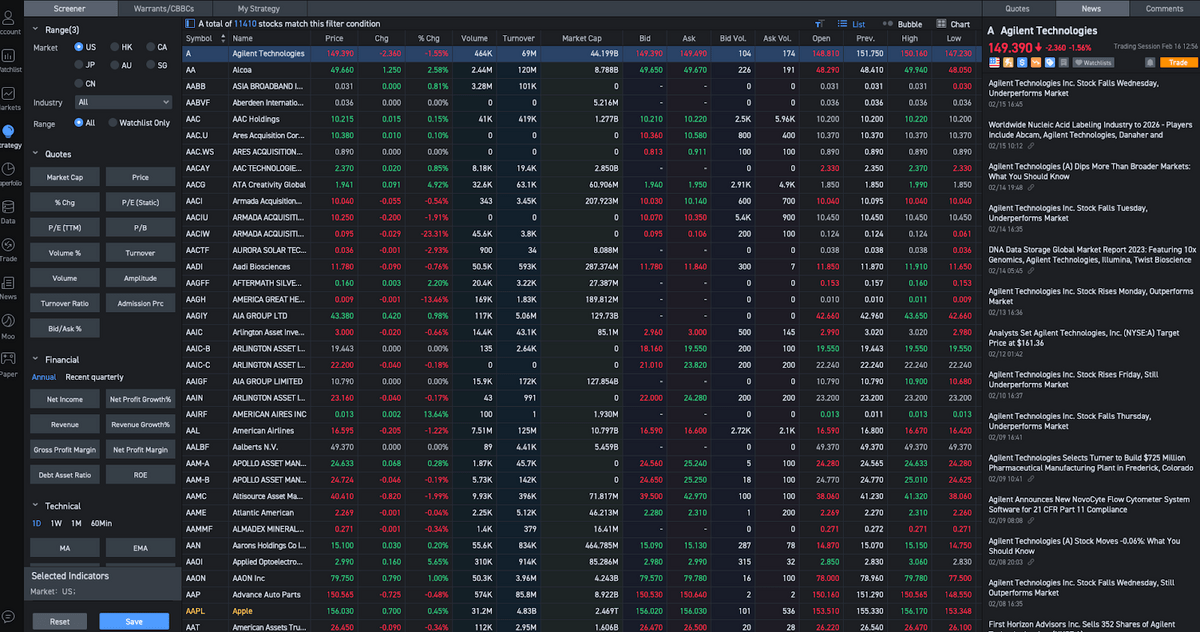Click the orange running-figure icon under Agilent price
Screen dimensions: 1200x632
[x=1008, y=62]
